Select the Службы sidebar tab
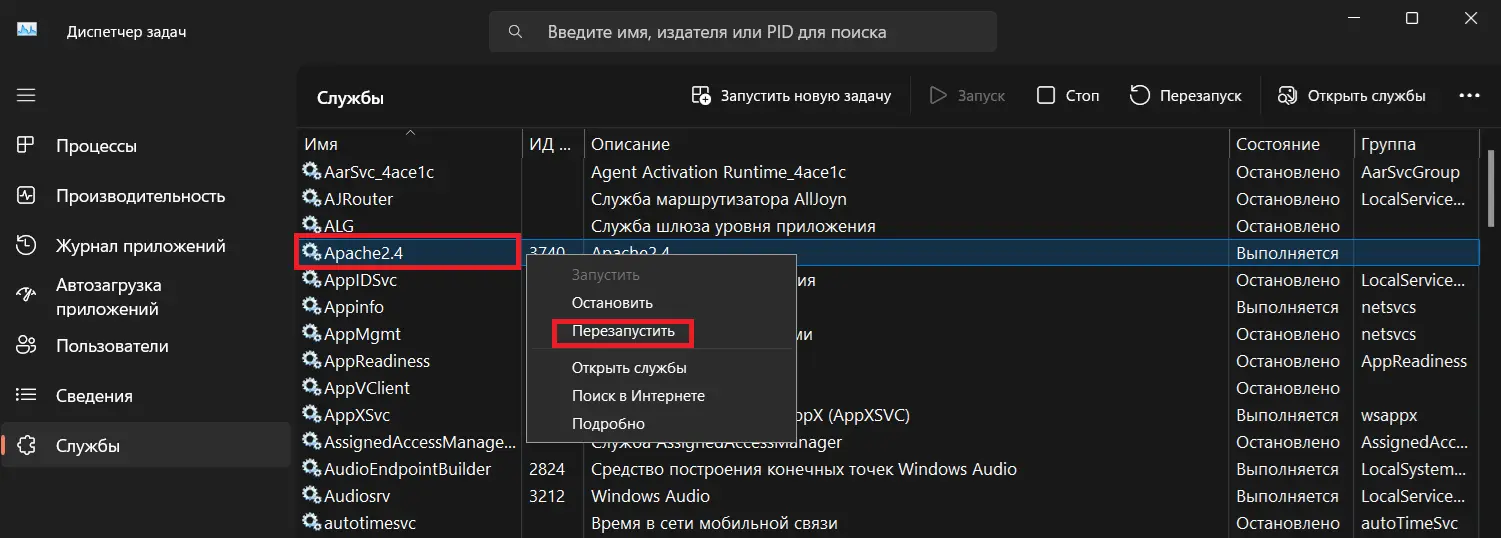Image resolution: width=1501 pixels, height=538 pixels. 88,446
